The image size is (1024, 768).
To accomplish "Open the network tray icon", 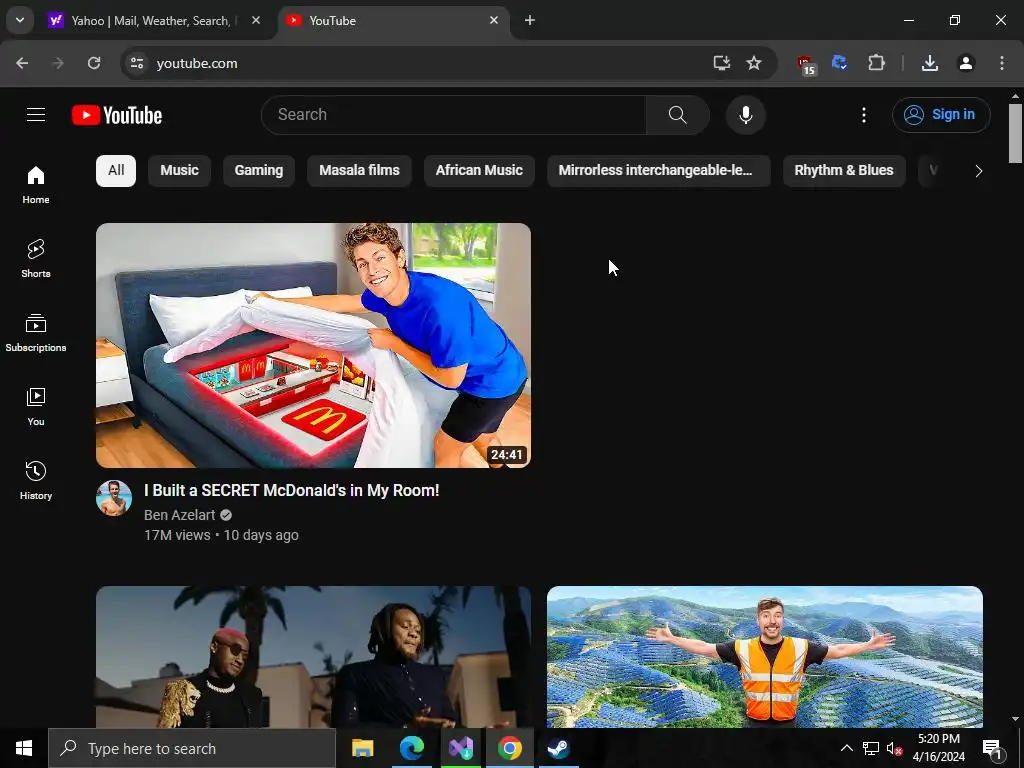I will (x=871, y=748).
